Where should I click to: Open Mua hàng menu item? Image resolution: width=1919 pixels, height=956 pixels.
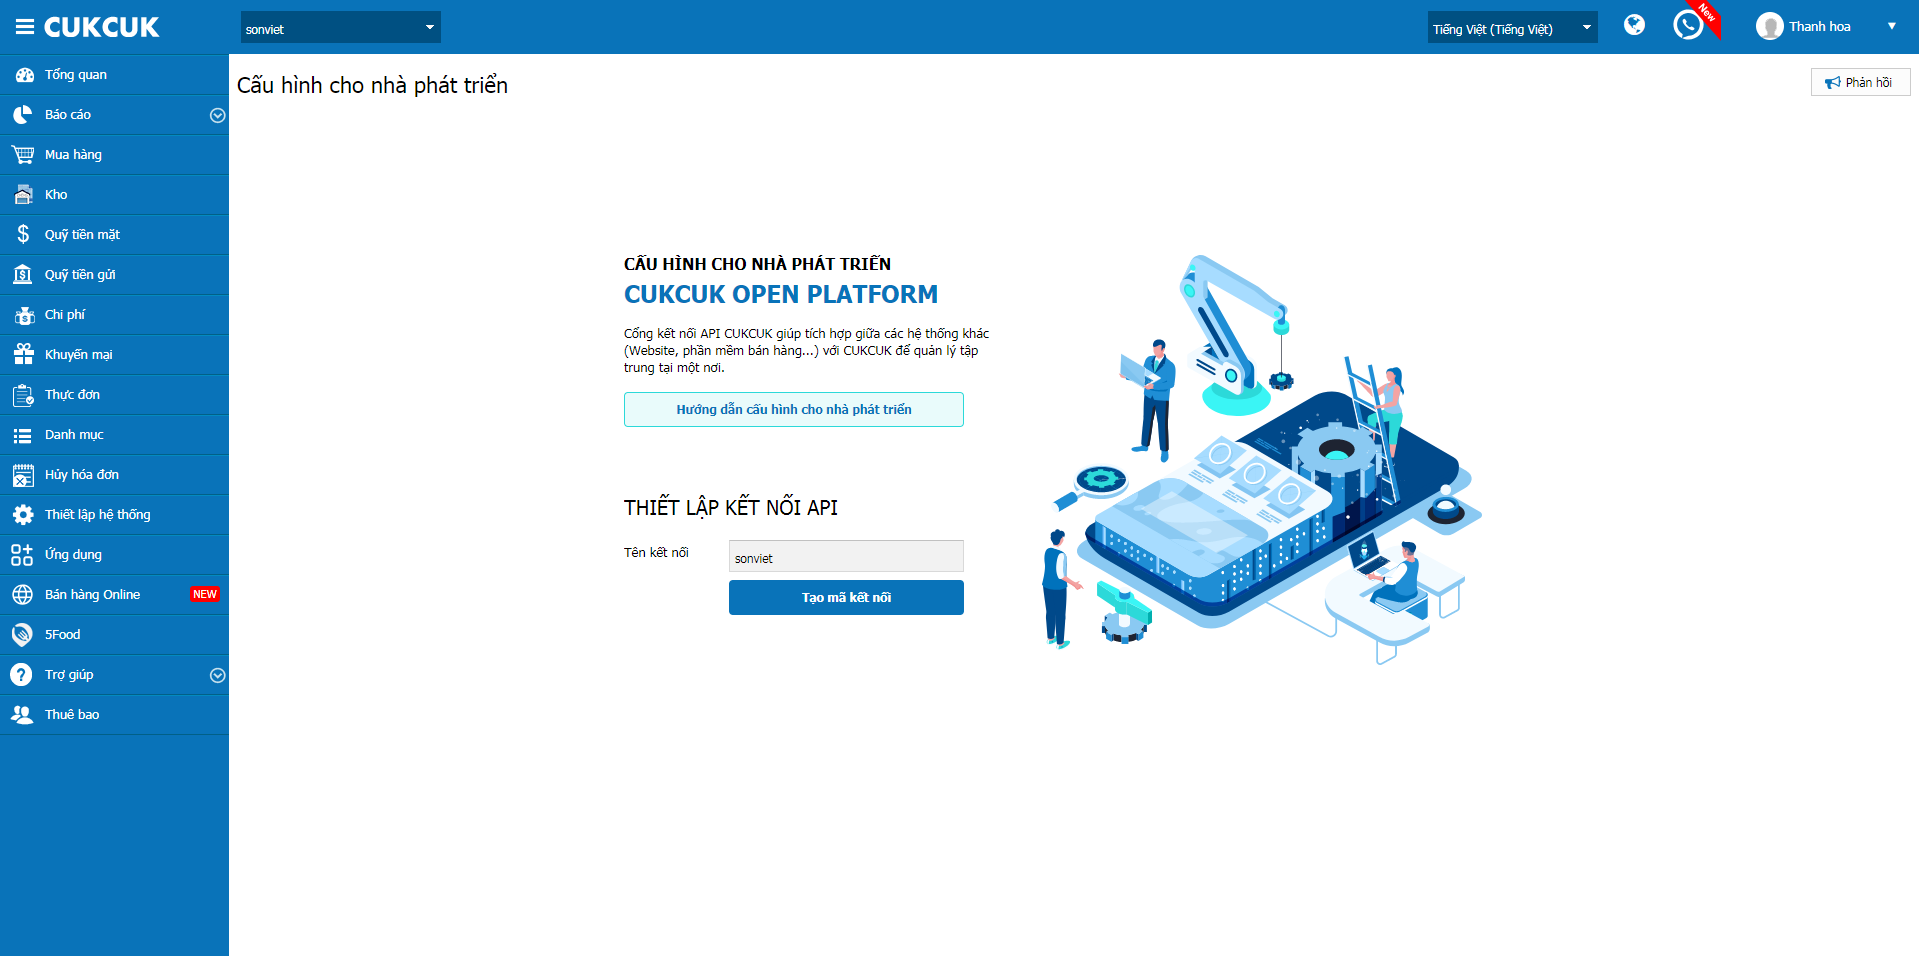pyautogui.click(x=114, y=155)
